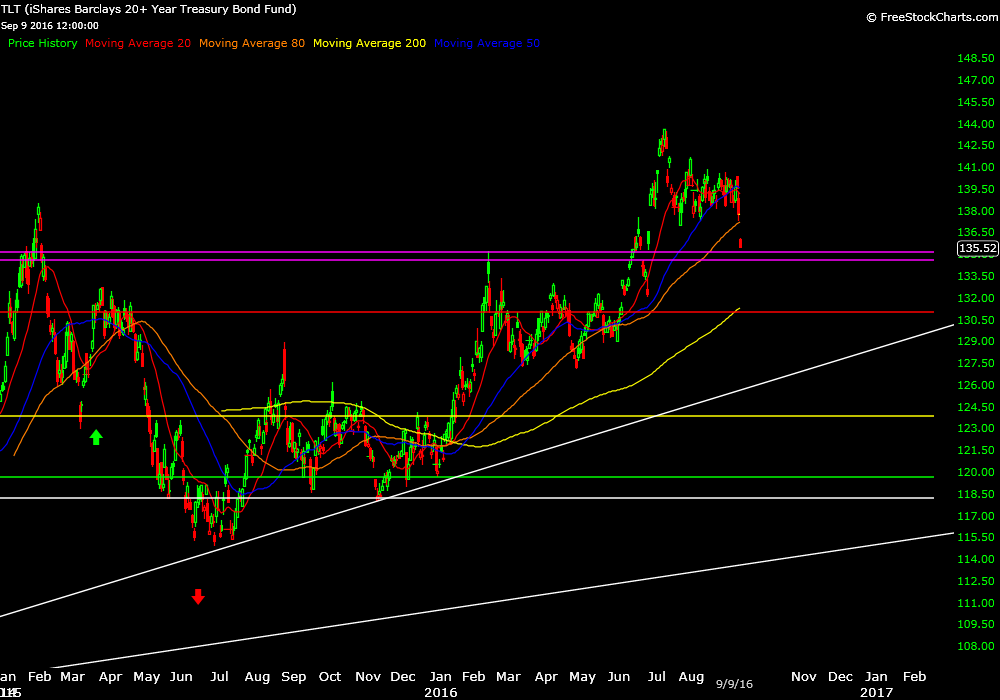
Task: Click the 118.50 price axis label
Action: click(x=976, y=494)
